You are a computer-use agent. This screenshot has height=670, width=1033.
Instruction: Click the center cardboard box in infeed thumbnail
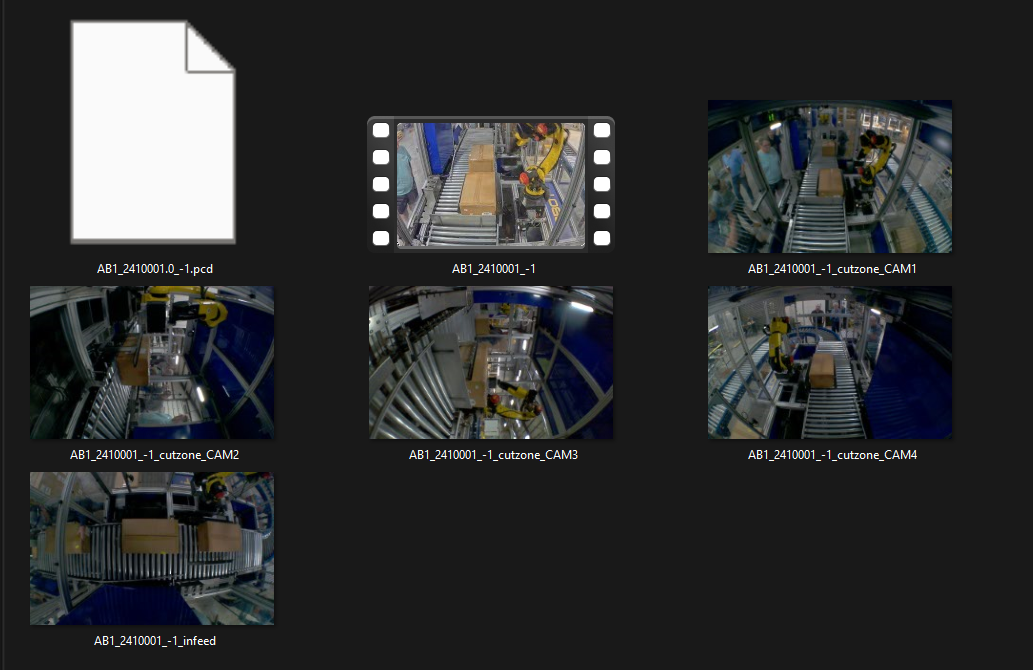coord(151,536)
